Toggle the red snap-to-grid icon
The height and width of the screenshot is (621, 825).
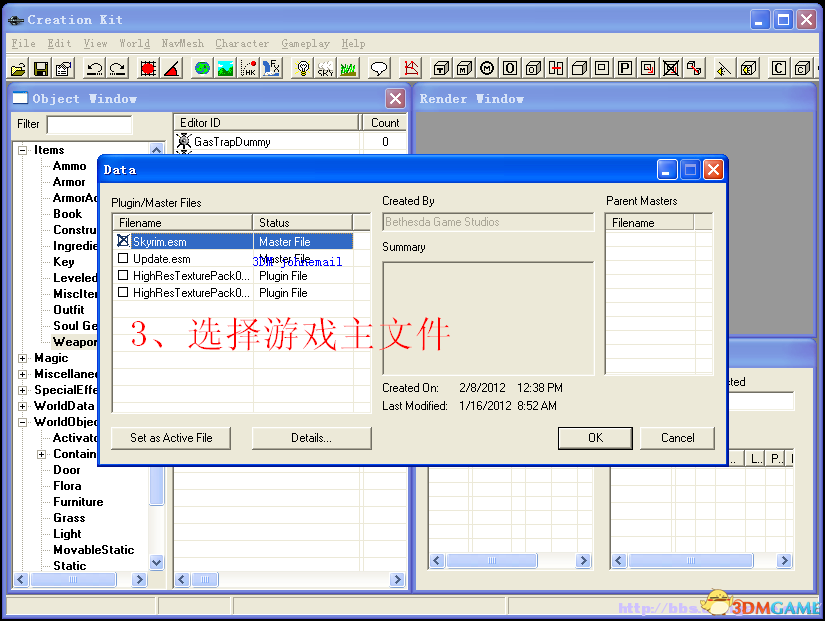point(148,68)
